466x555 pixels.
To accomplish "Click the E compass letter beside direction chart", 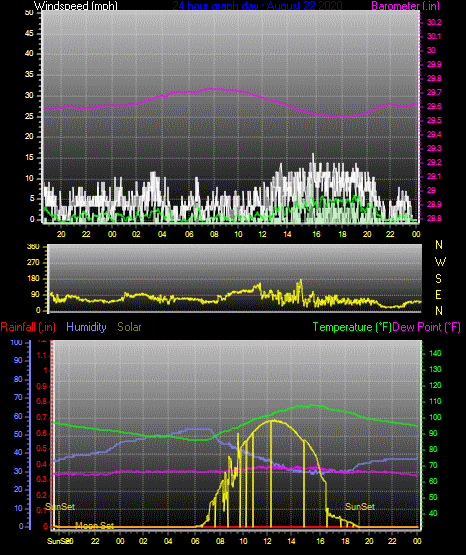I will (x=438, y=294).
